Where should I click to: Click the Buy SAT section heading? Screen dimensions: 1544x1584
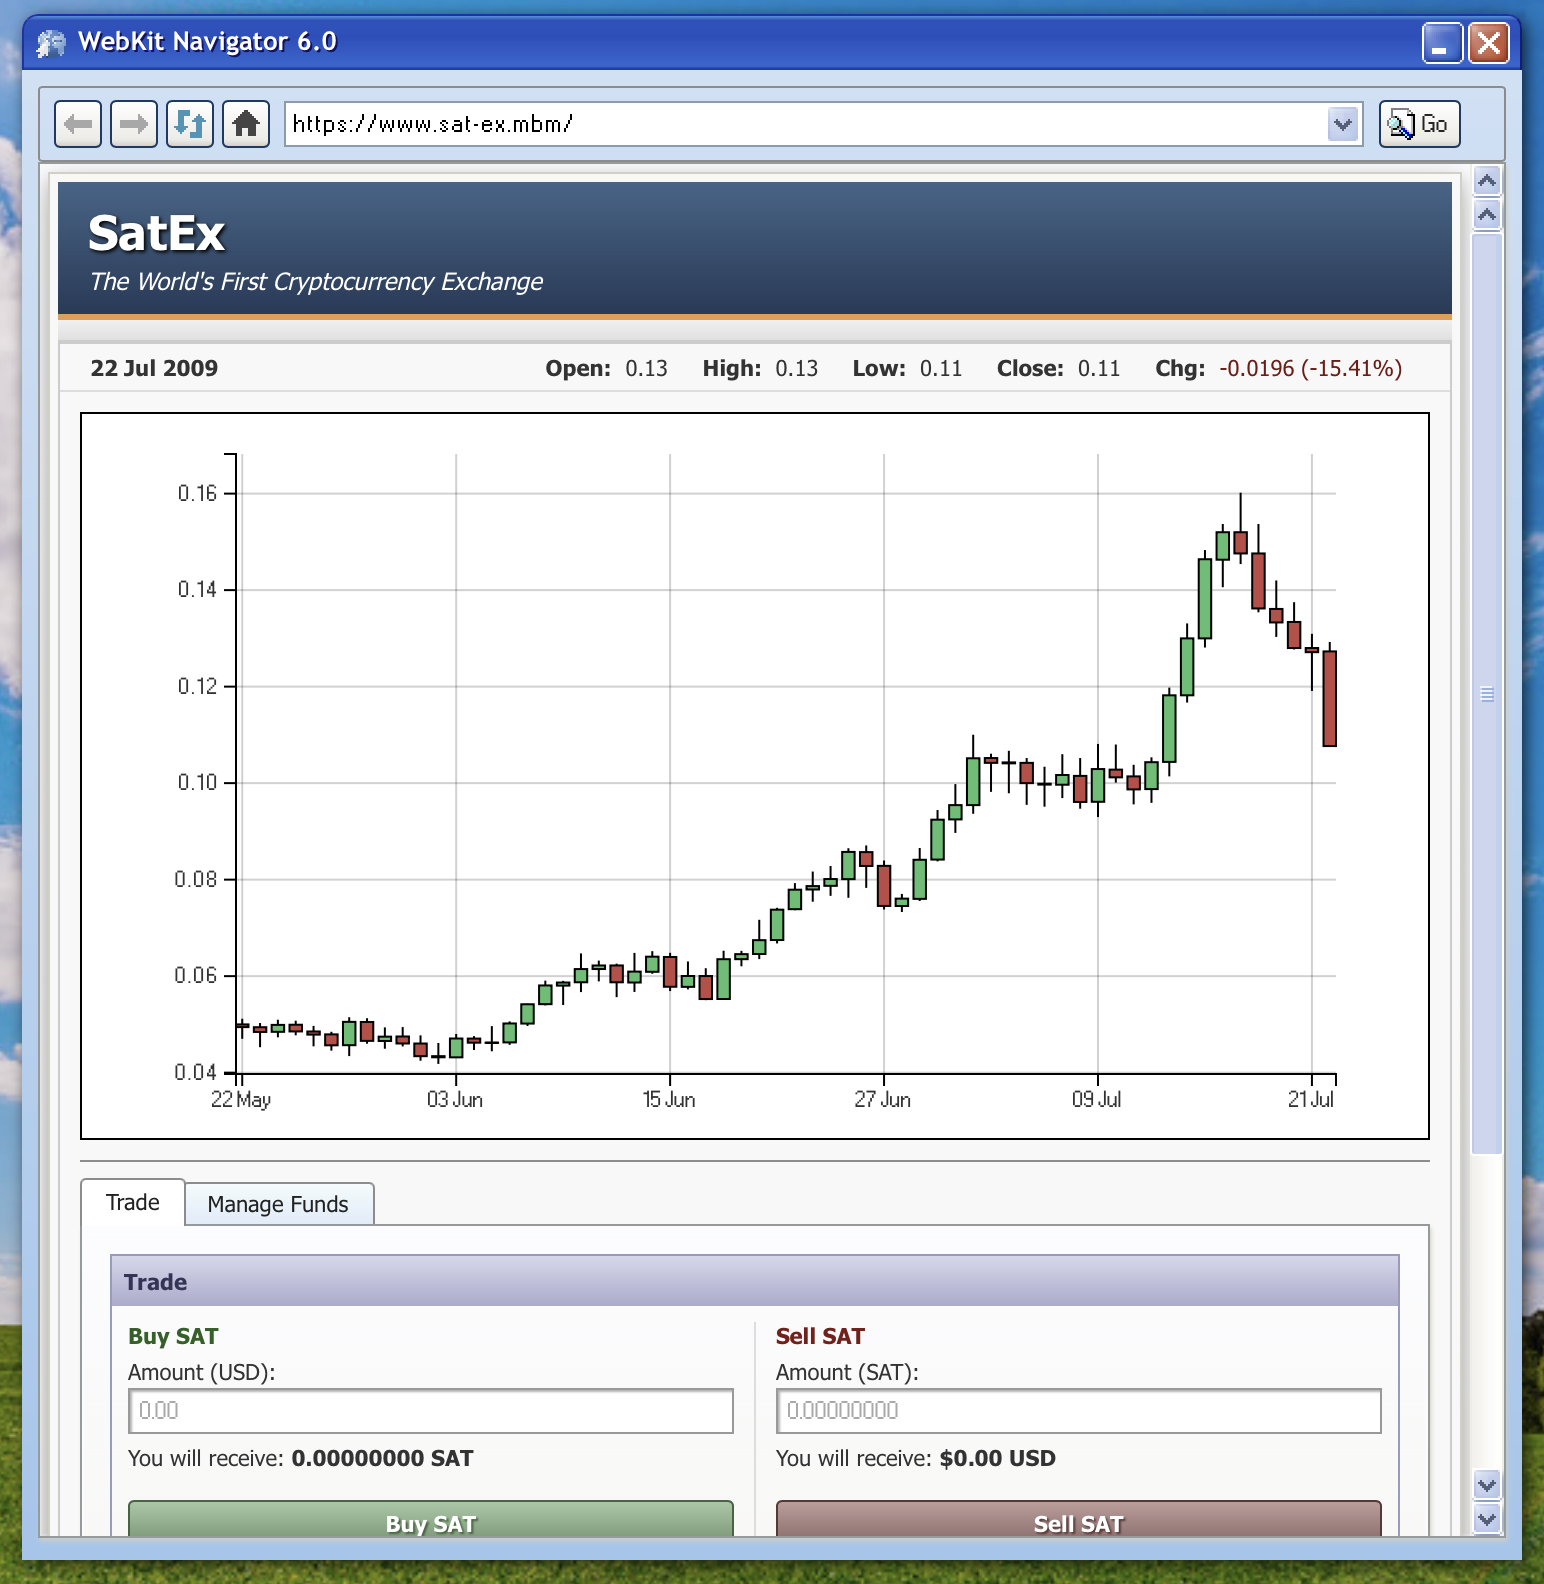click(x=173, y=1336)
